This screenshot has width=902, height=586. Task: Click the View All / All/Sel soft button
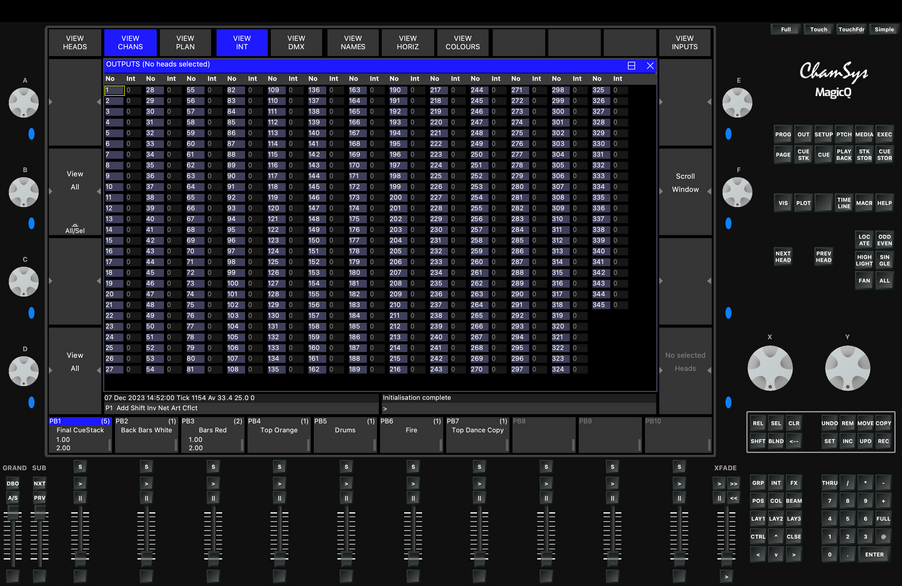click(75, 191)
